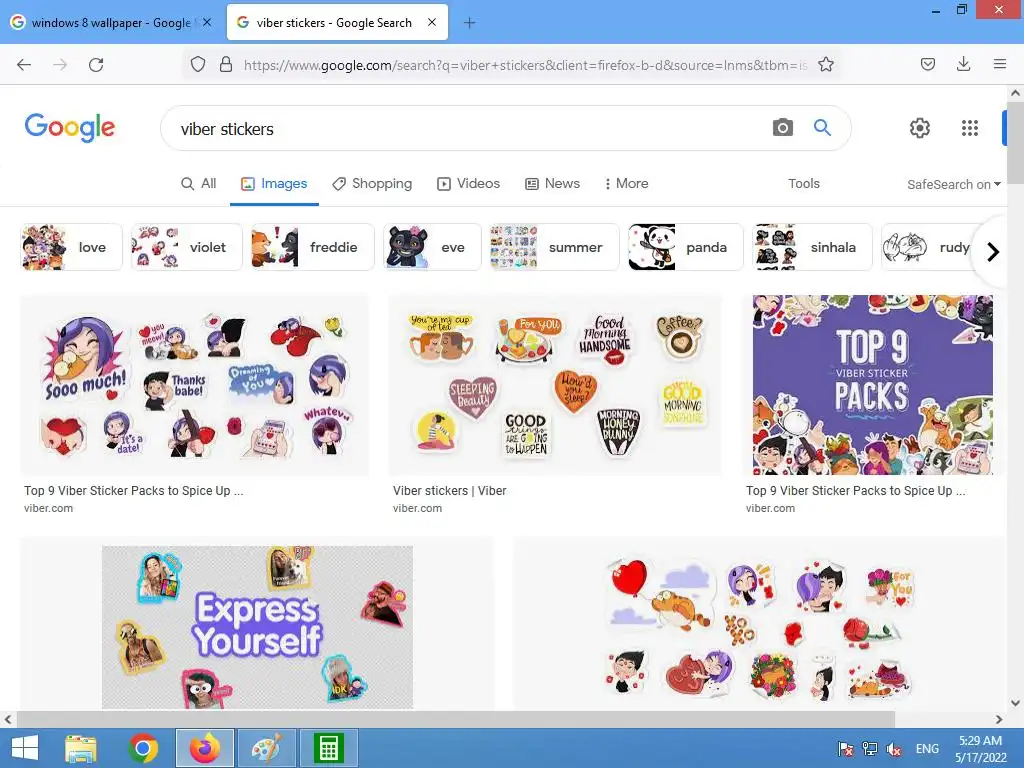
Task: Click the vertical scrollbar up arrow
Action: pos(1015,93)
